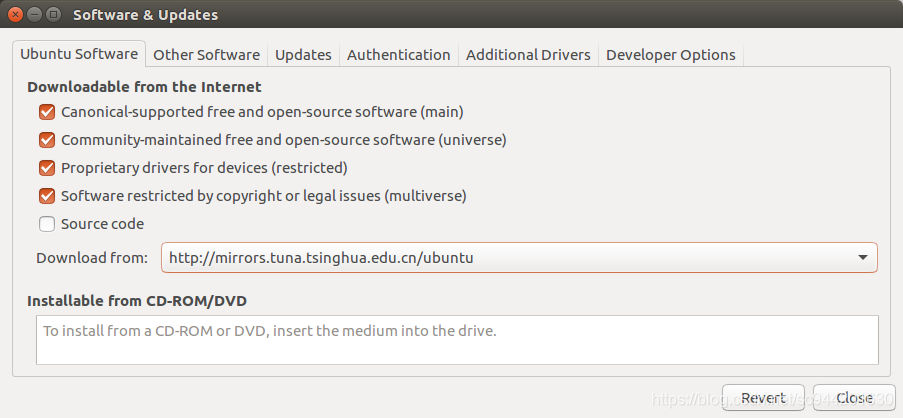Click the Close button at bottom
This screenshot has width=903, height=418.
coord(854,398)
